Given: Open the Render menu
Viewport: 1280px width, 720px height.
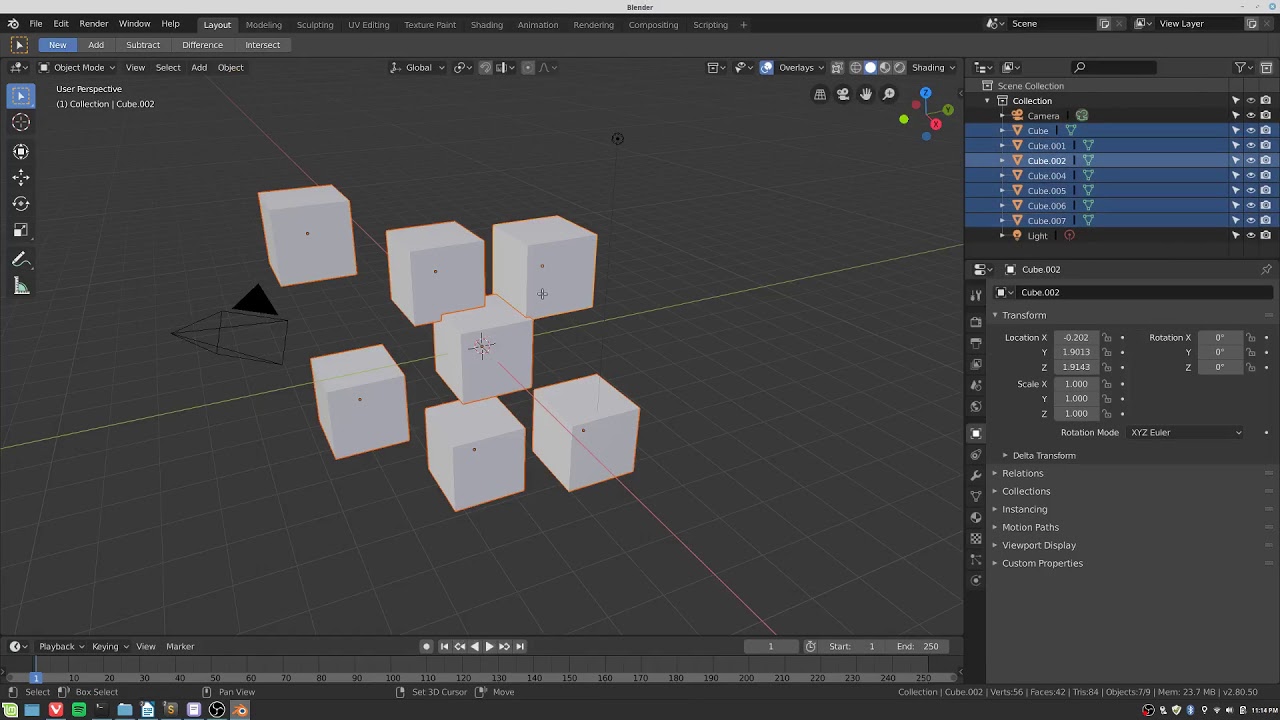Looking at the screenshot, I should click(x=93, y=24).
